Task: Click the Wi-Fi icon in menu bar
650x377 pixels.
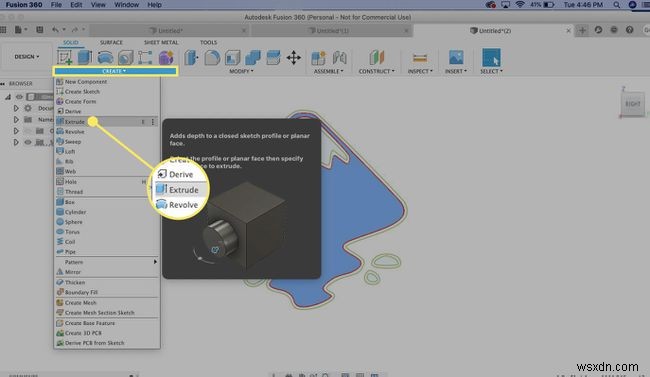Action: point(520,5)
